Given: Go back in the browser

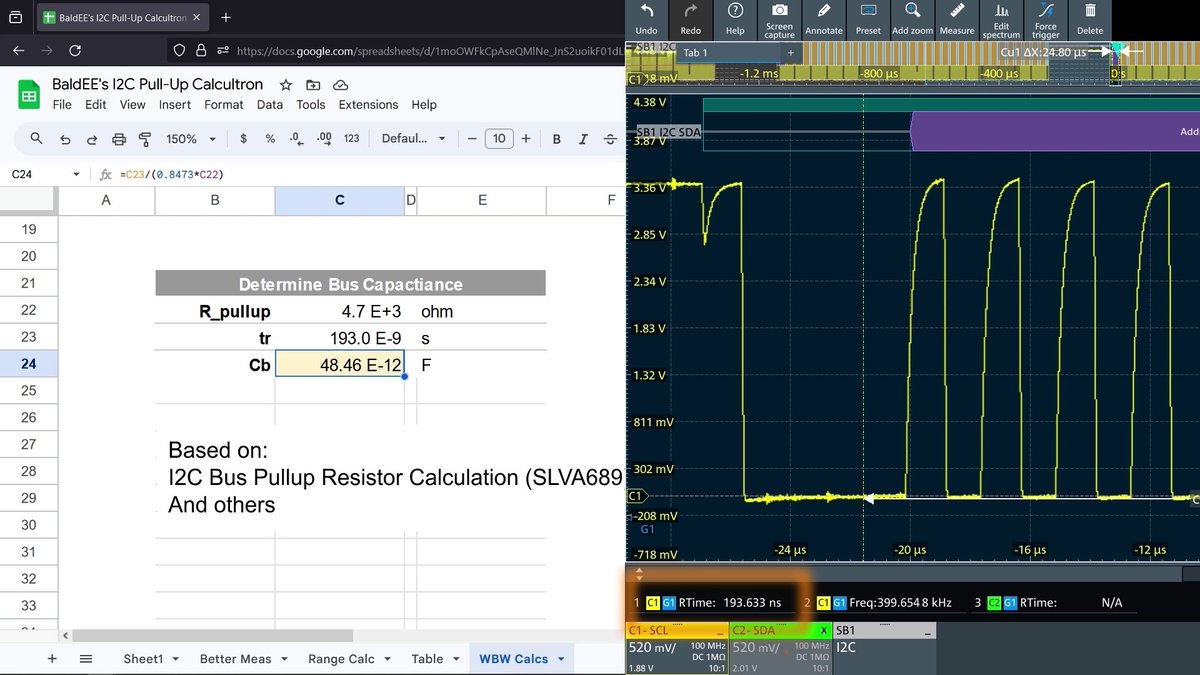Looking at the screenshot, I should pyautogui.click(x=19, y=50).
